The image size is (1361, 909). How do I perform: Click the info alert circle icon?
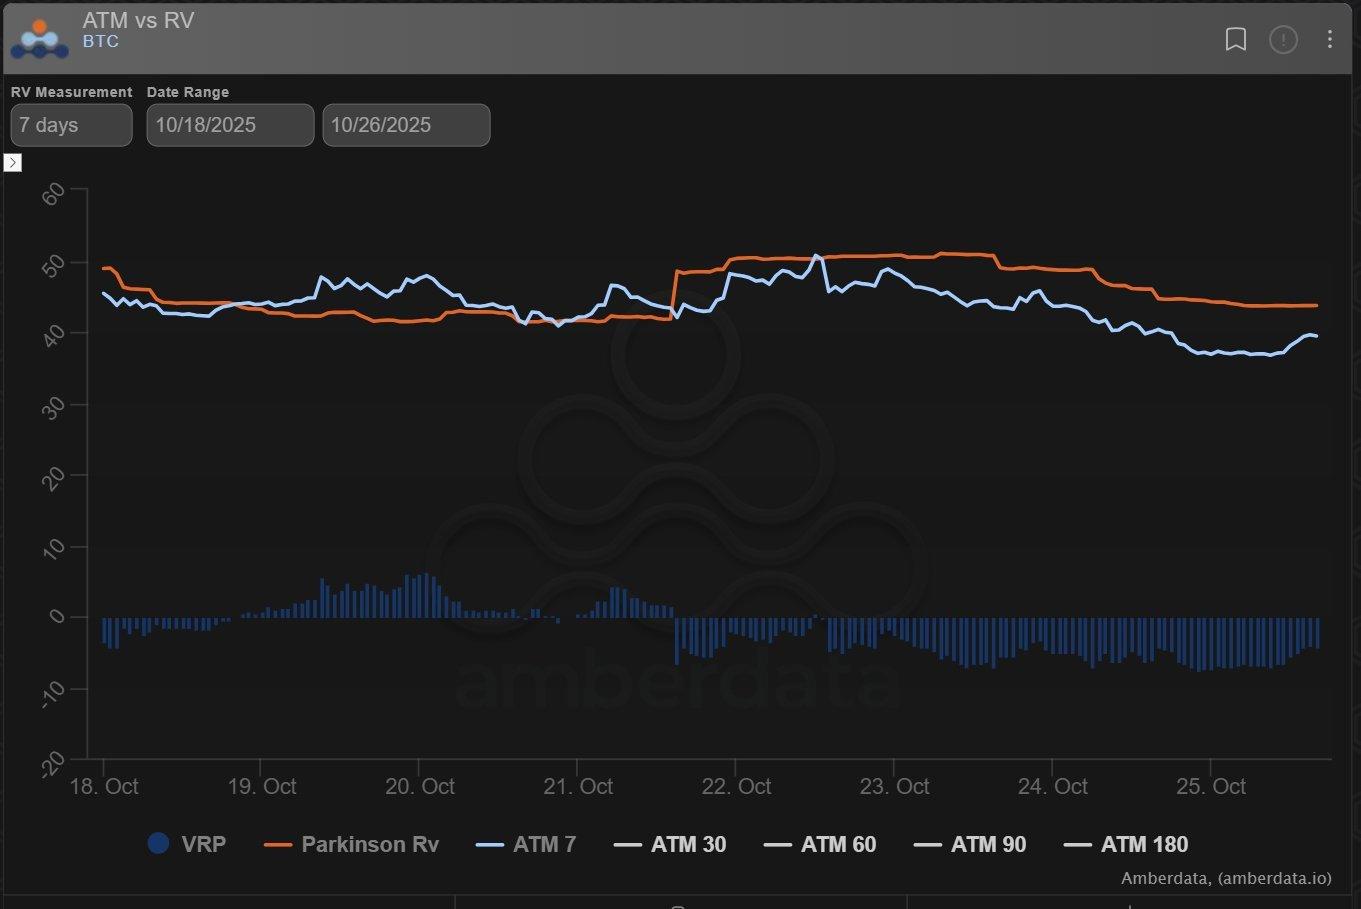point(1283,39)
